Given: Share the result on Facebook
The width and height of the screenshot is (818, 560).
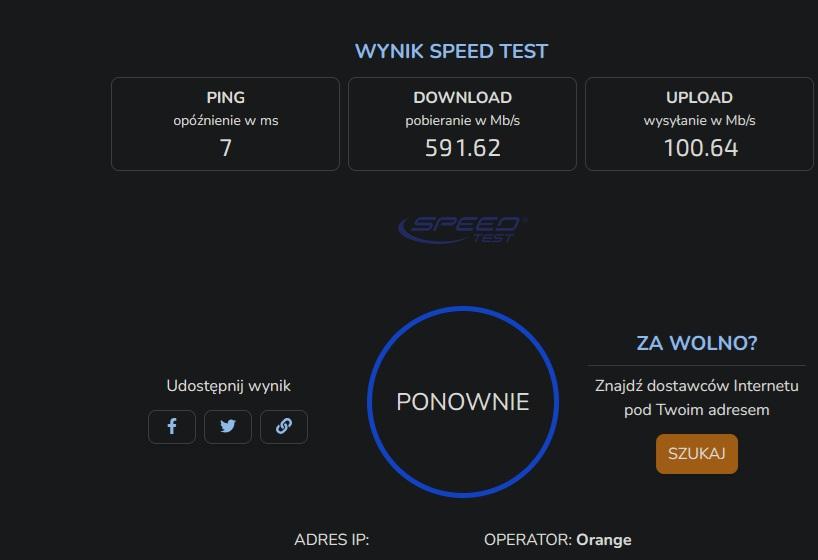Looking at the screenshot, I should [172, 427].
